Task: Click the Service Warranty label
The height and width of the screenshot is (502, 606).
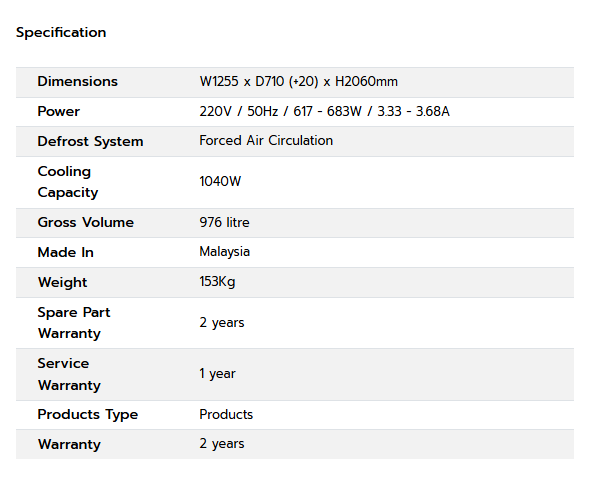Action: tap(69, 374)
